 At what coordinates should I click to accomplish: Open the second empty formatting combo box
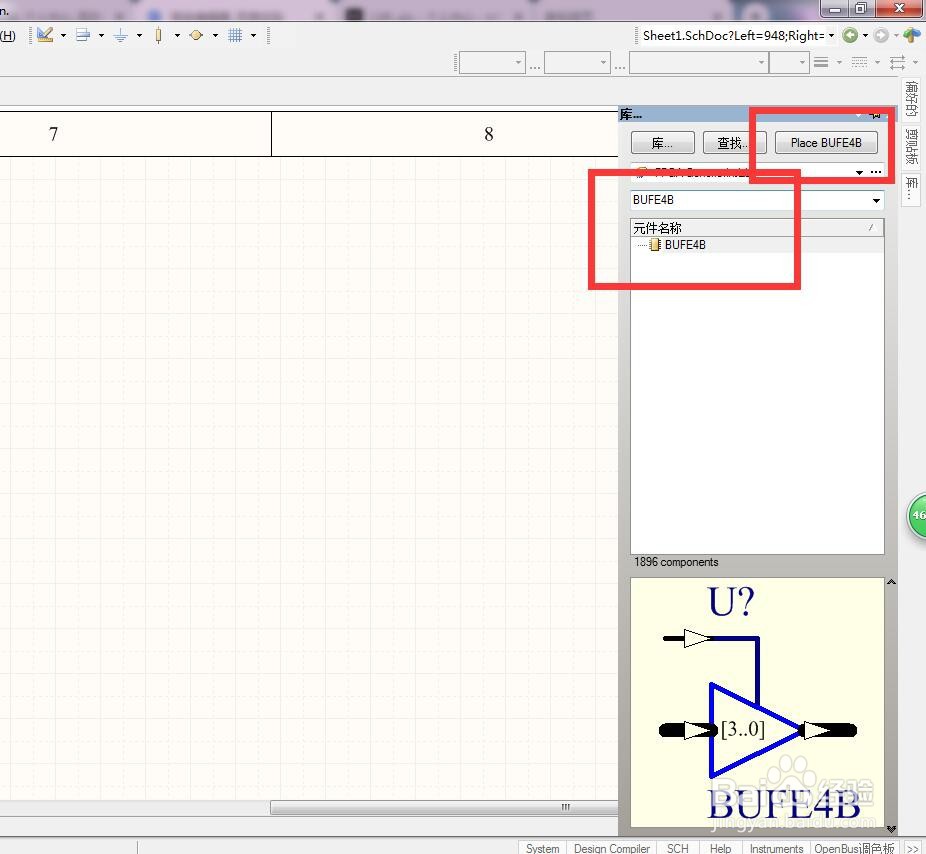(x=577, y=63)
